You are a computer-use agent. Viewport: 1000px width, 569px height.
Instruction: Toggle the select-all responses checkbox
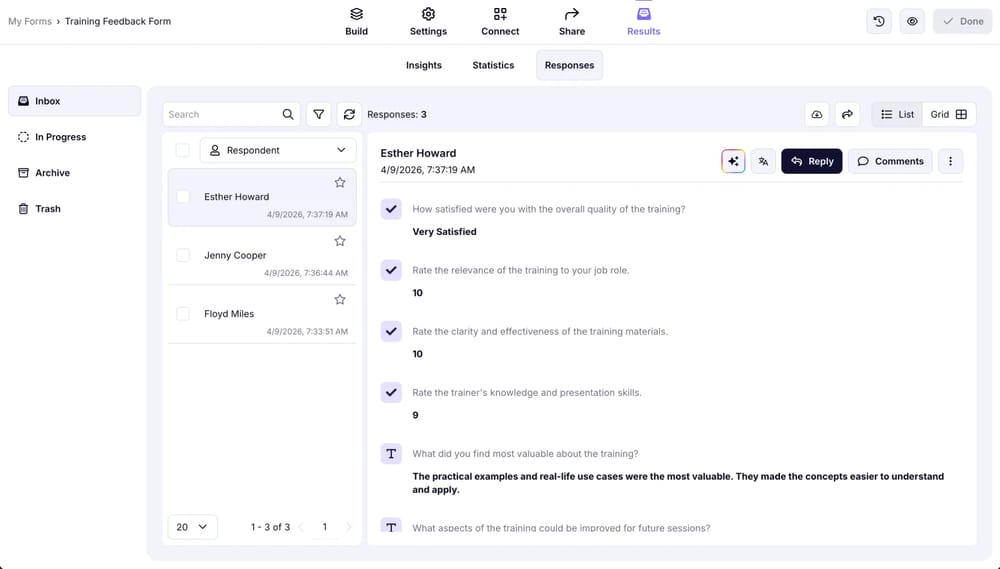tap(182, 150)
